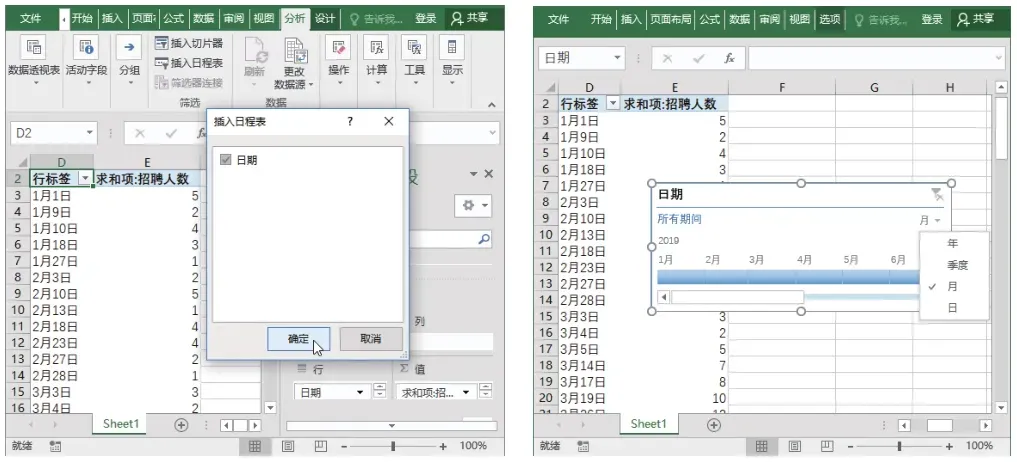This screenshot has height=462, width=1017.
Task: Click 确定 in 插入日程表 dialog
Action: [298, 339]
